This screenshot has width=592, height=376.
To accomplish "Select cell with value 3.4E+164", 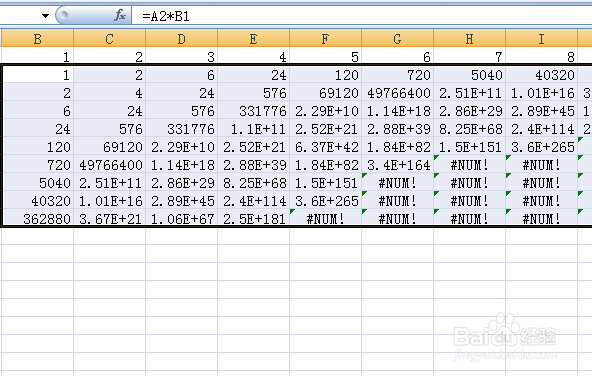I will pyautogui.click(x=398, y=165).
